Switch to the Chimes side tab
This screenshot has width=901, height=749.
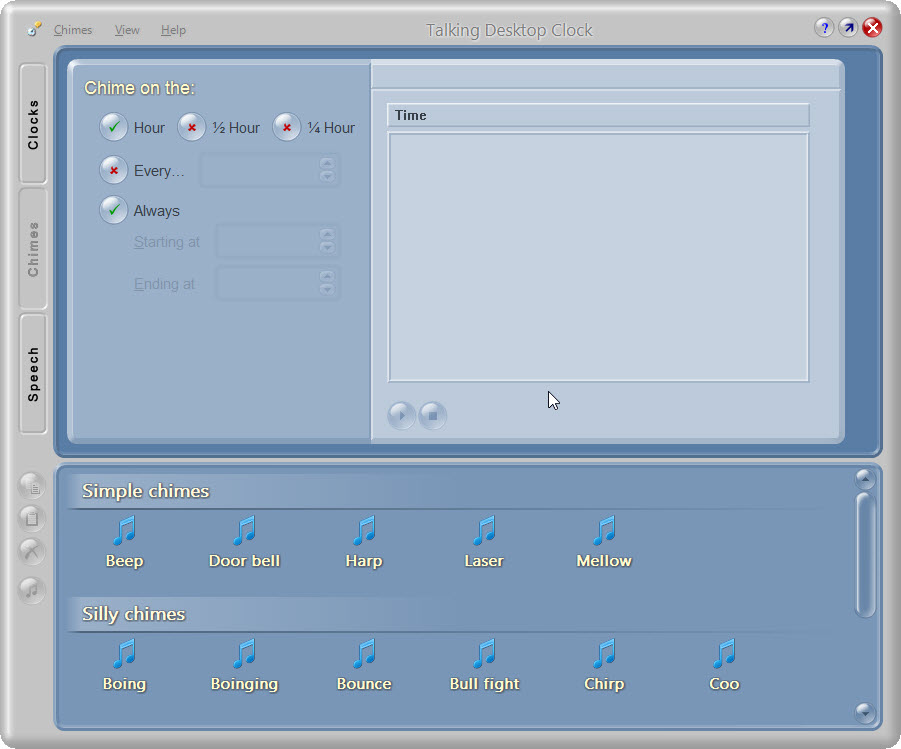click(33, 249)
